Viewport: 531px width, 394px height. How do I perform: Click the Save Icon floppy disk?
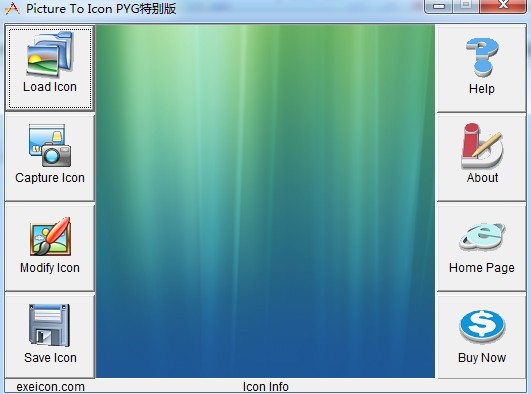click(x=49, y=325)
